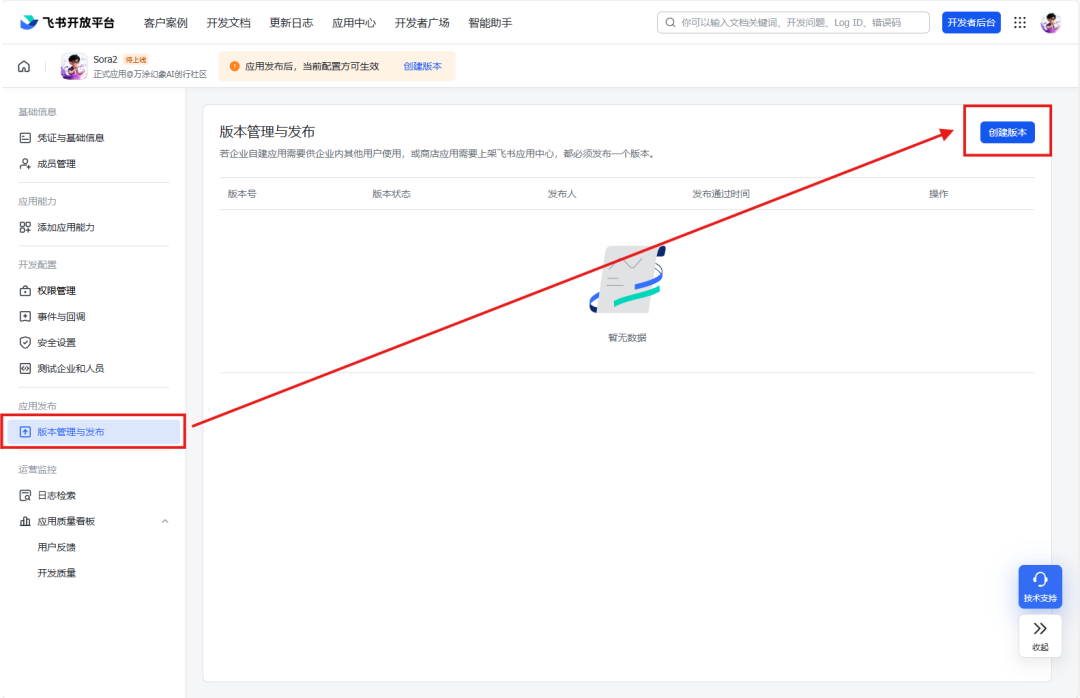Select 事件与回调 sidebar item

pos(61,317)
